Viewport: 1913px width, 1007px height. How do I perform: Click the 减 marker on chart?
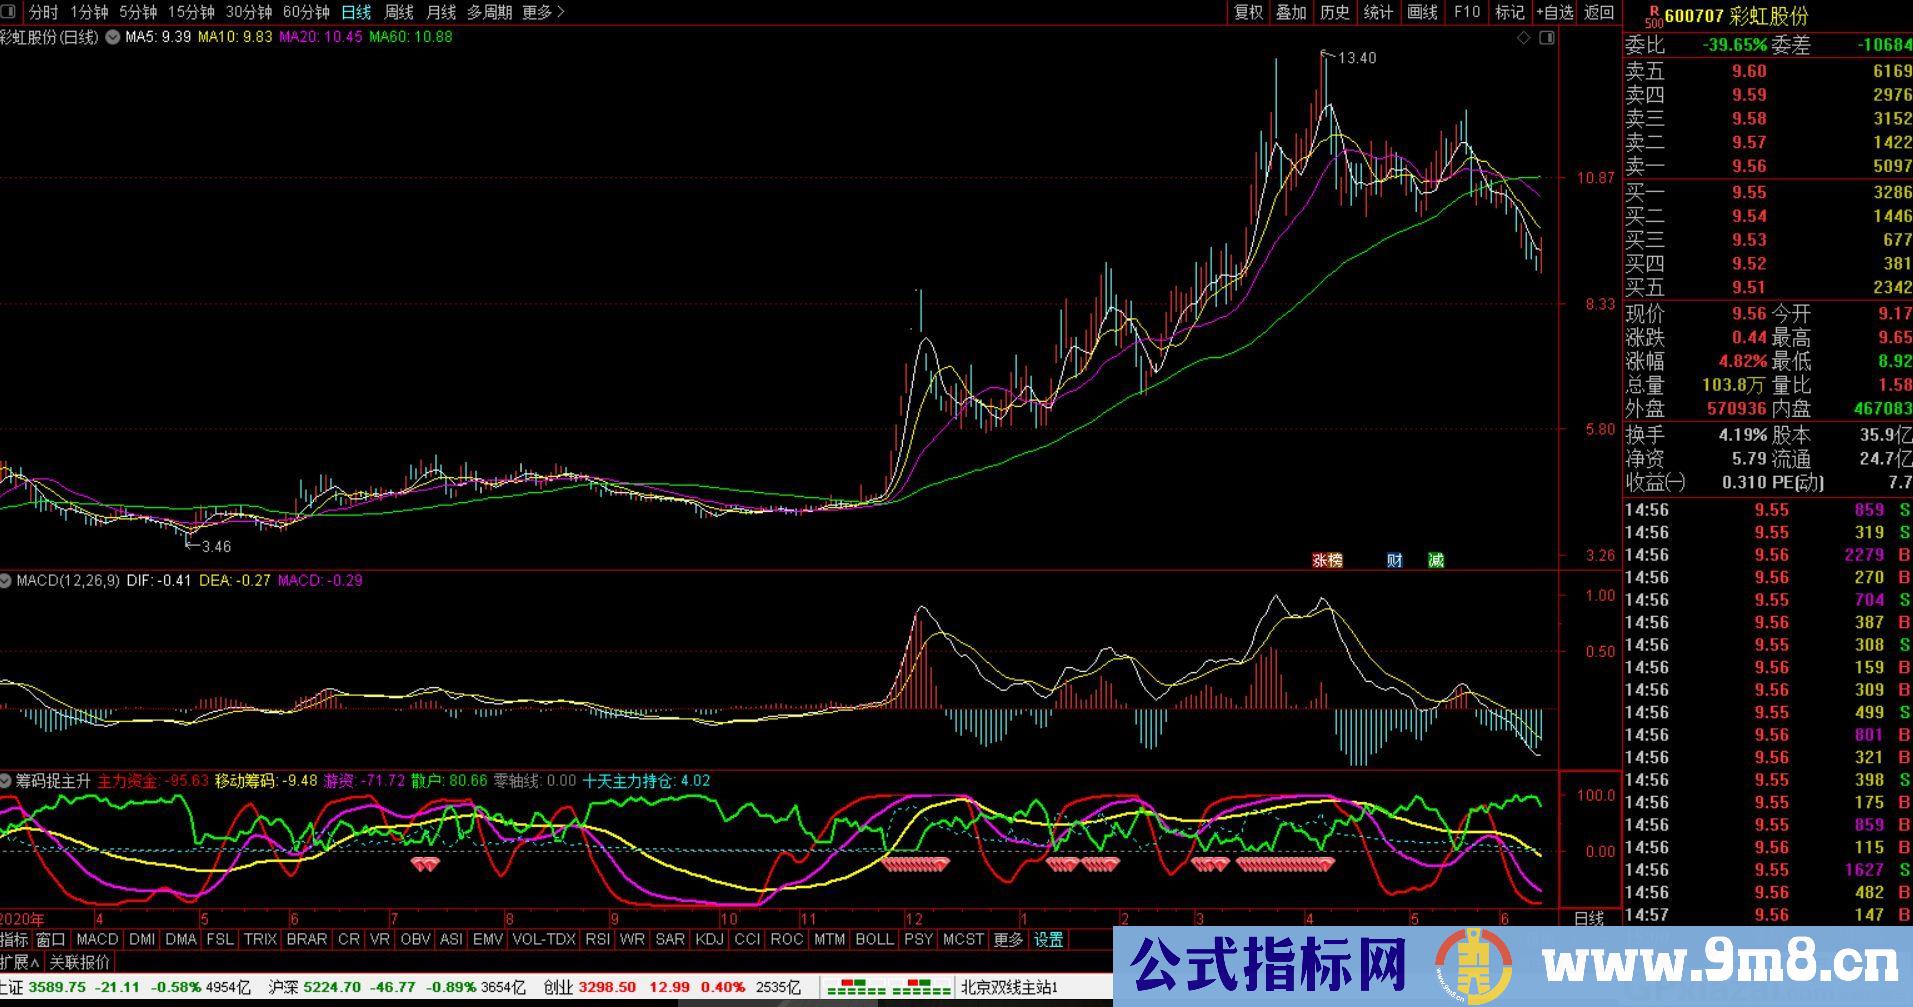click(x=1436, y=560)
